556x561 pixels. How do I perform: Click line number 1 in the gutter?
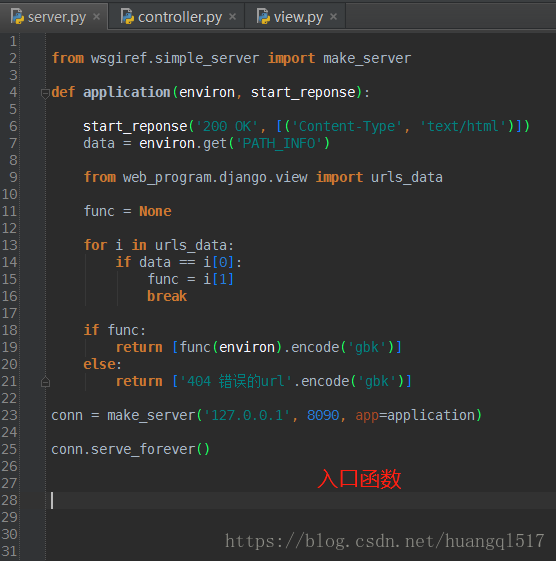13,42
